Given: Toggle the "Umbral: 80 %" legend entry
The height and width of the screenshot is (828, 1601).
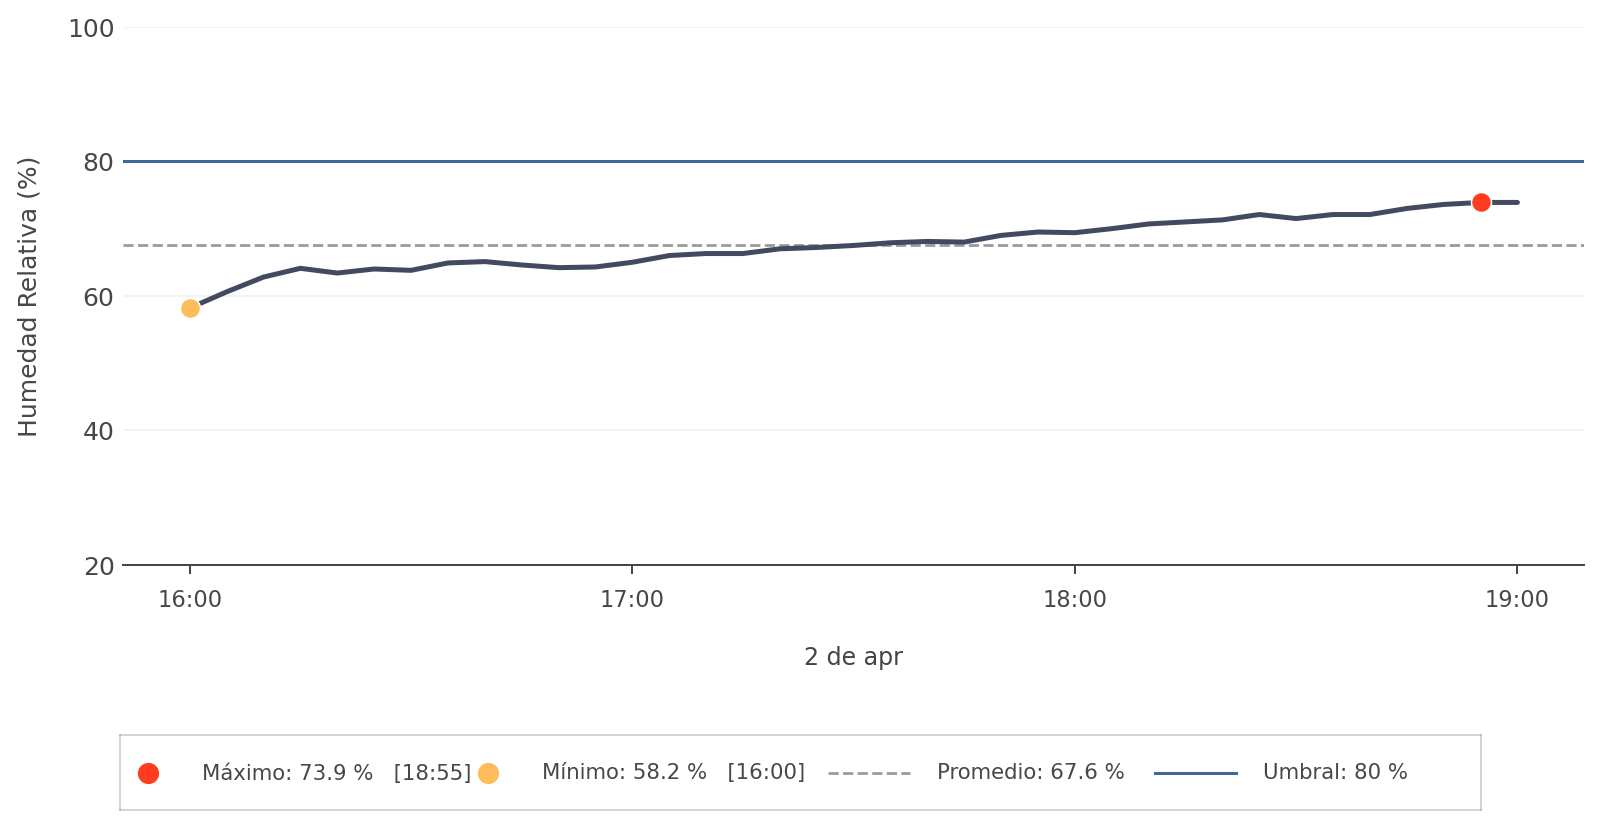Looking at the screenshot, I should point(1334,773).
